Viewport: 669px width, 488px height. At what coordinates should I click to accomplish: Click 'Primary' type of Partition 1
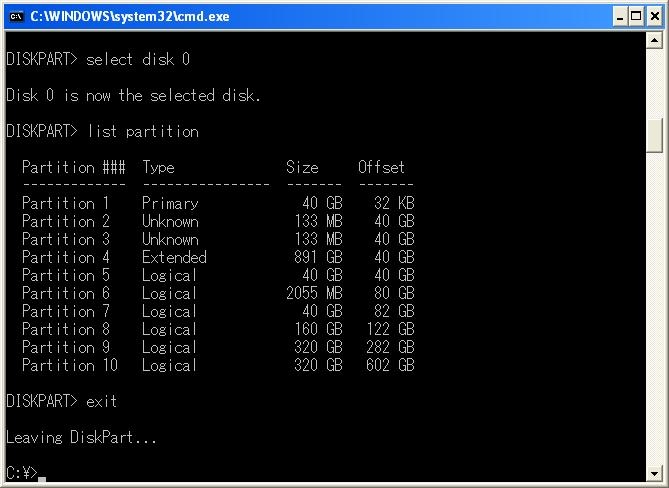click(x=170, y=203)
